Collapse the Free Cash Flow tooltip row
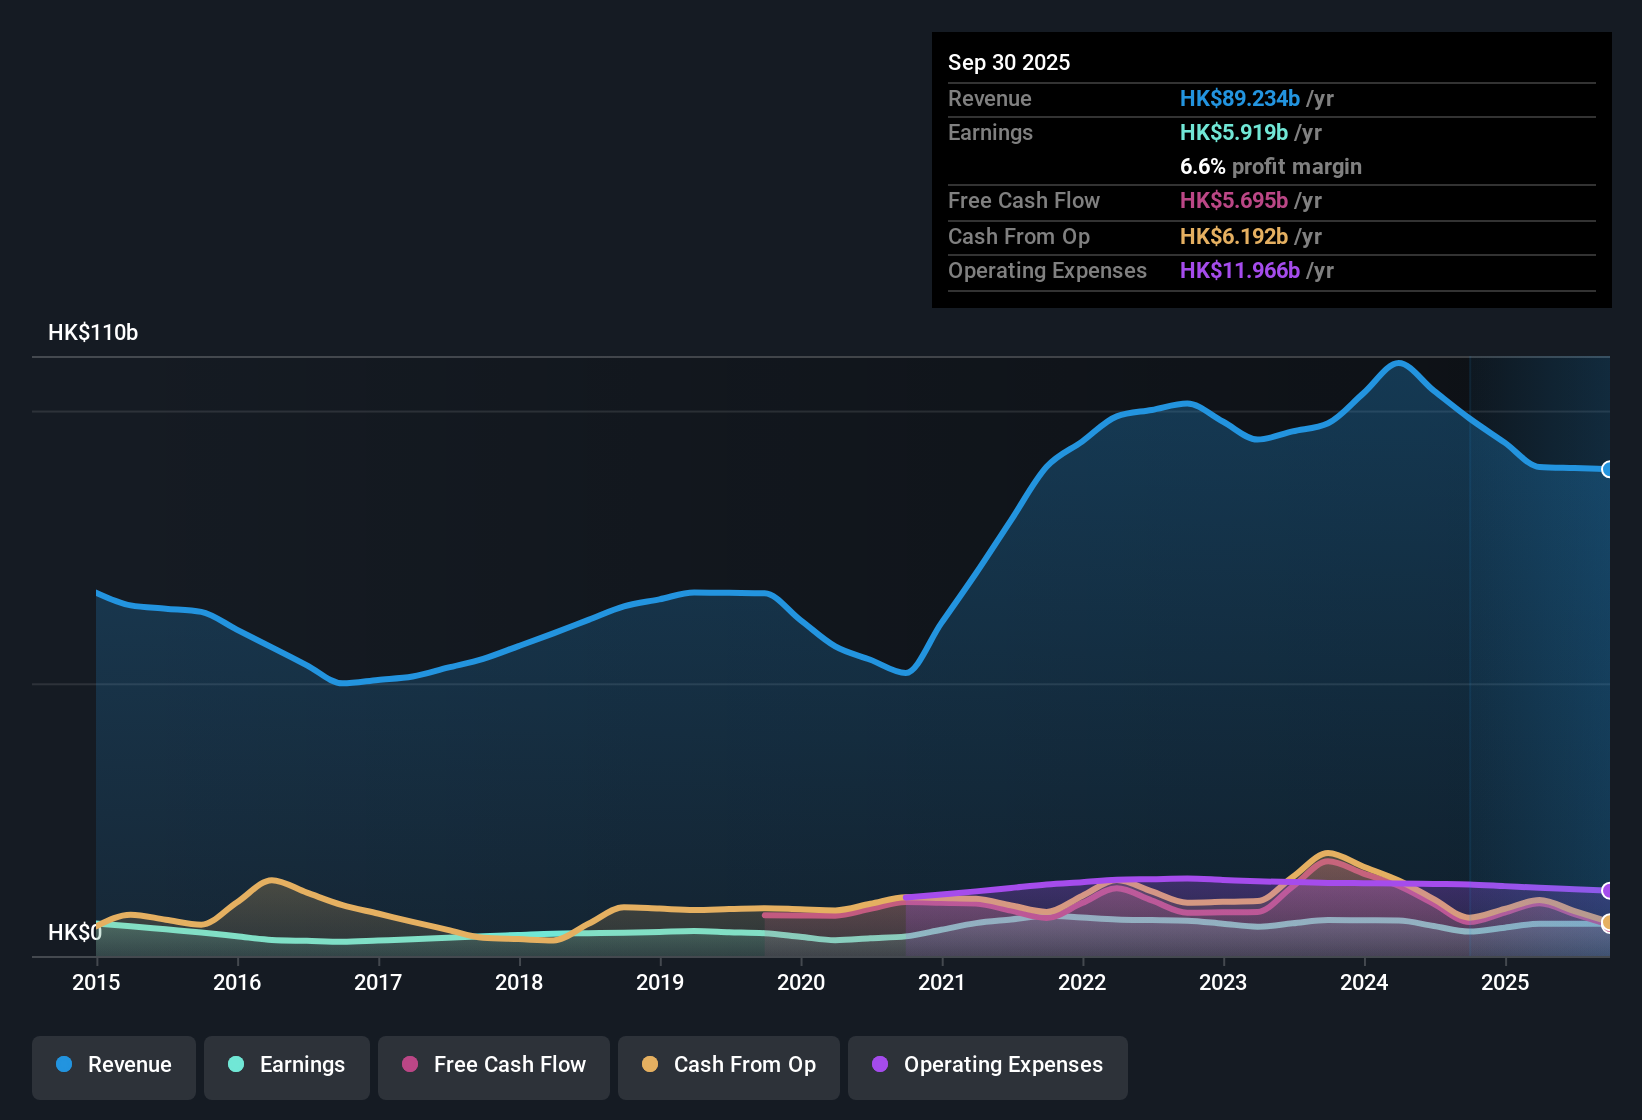The width and height of the screenshot is (1642, 1120). [x=1024, y=201]
